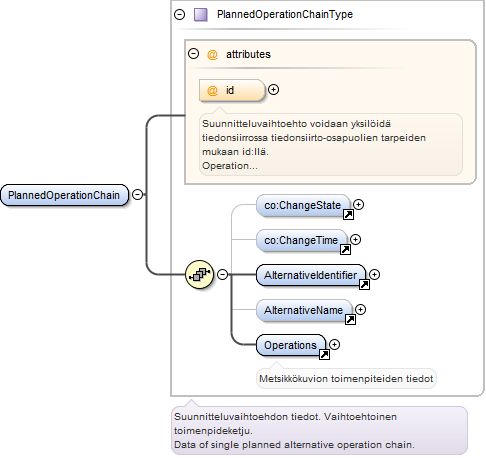Select the PlannedOperationChain root element
Image resolution: width=486 pixels, height=458 pixels.
(x=64, y=195)
